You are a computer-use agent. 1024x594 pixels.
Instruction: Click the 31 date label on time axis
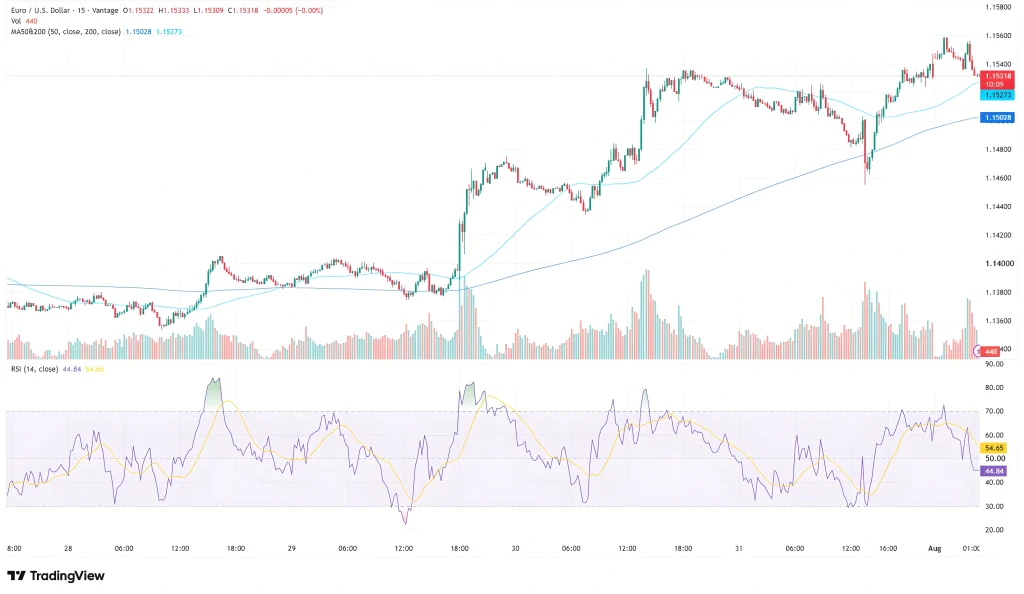click(x=739, y=548)
